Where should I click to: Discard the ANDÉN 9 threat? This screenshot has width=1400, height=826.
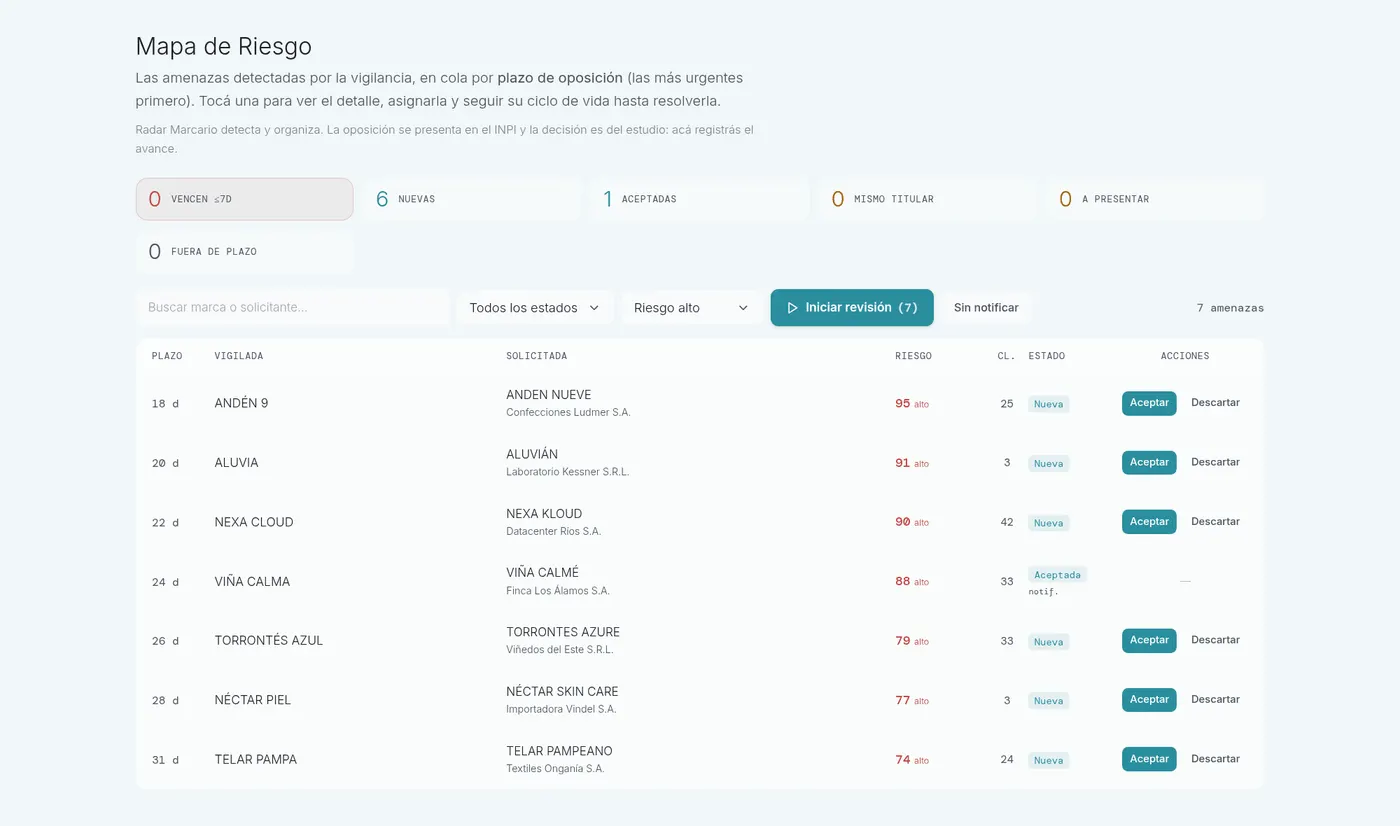click(x=1215, y=403)
